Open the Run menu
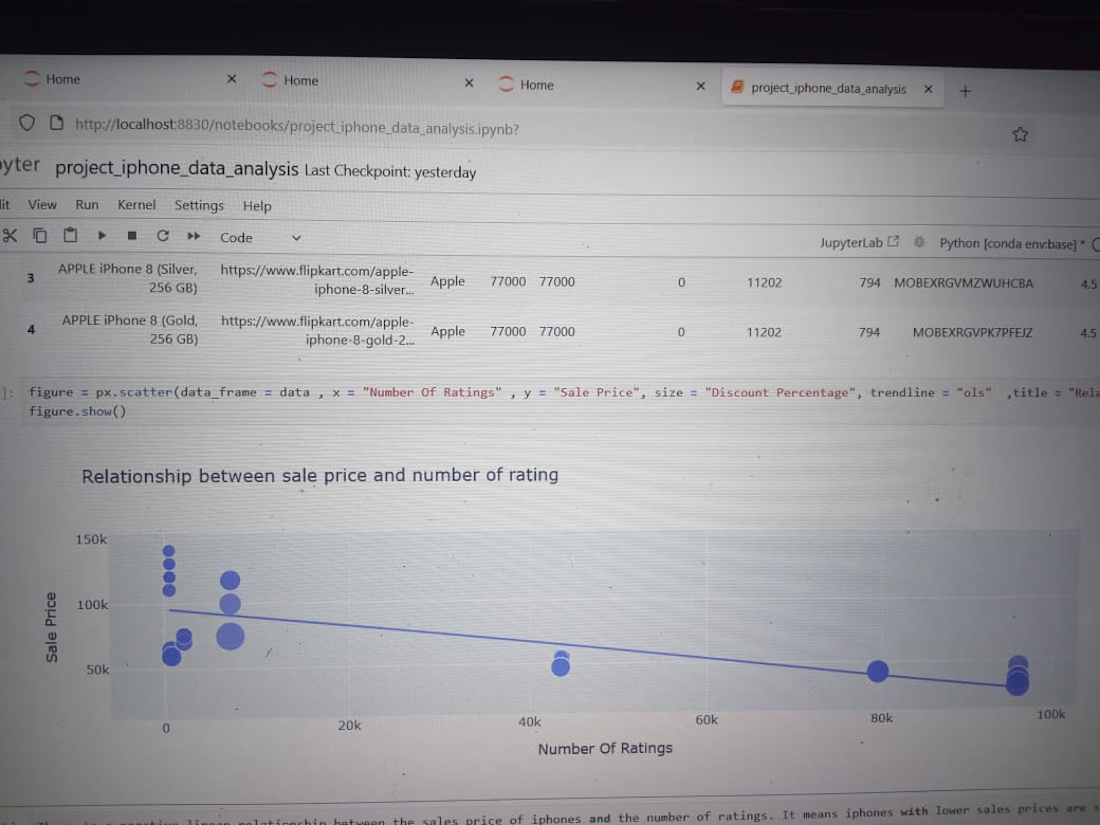 click(x=87, y=204)
